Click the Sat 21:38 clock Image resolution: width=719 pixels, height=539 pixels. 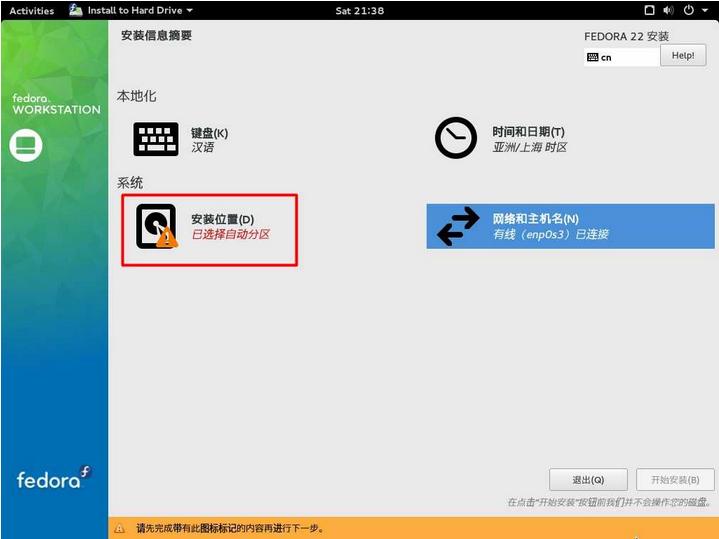tap(360, 11)
